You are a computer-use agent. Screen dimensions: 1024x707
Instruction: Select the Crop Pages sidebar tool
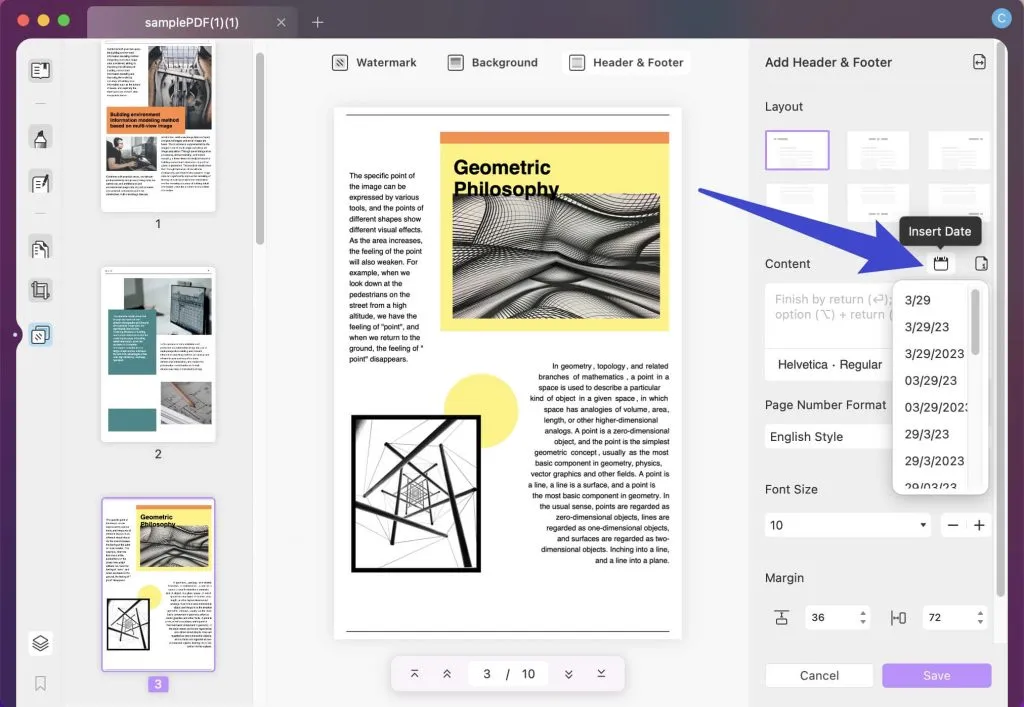41,291
